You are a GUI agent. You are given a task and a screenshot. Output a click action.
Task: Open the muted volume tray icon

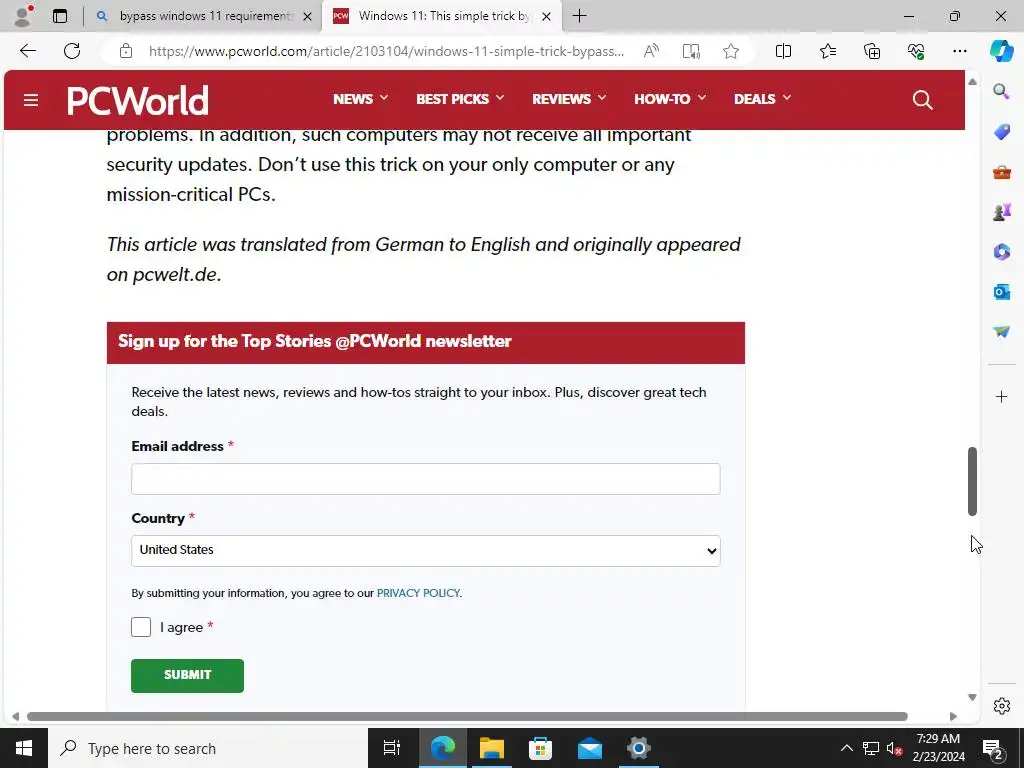895,748
